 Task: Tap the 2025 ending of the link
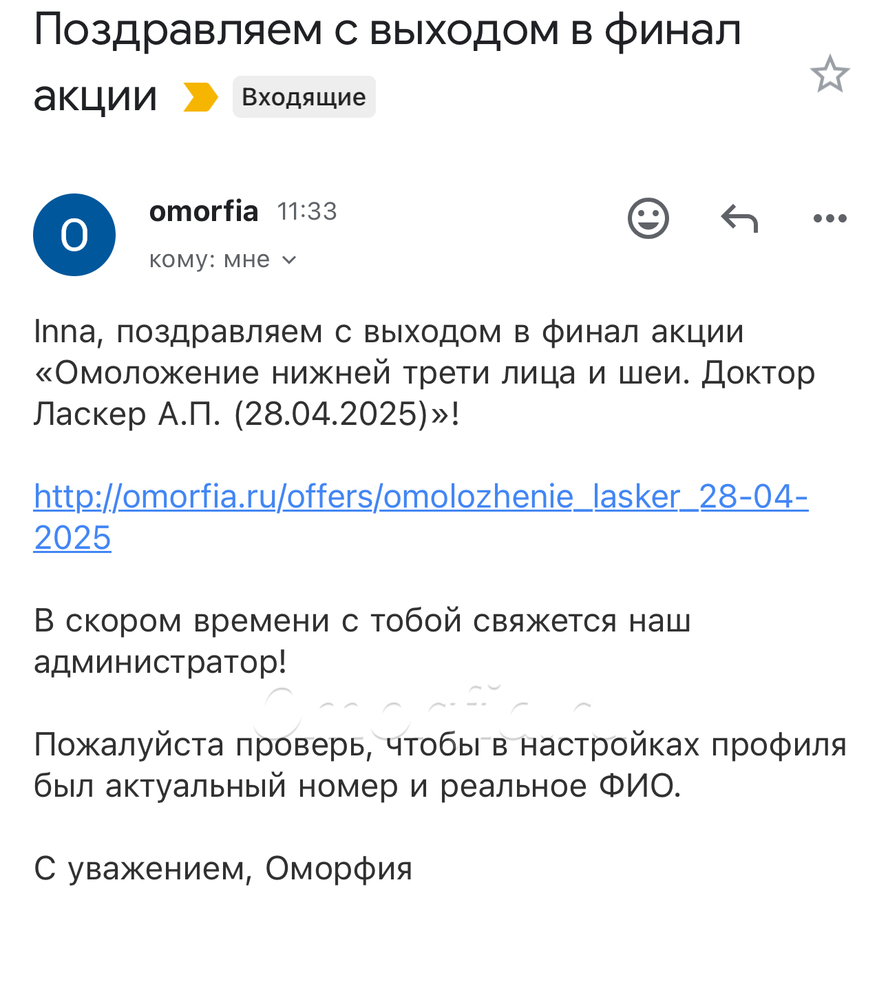coord(72,538)
